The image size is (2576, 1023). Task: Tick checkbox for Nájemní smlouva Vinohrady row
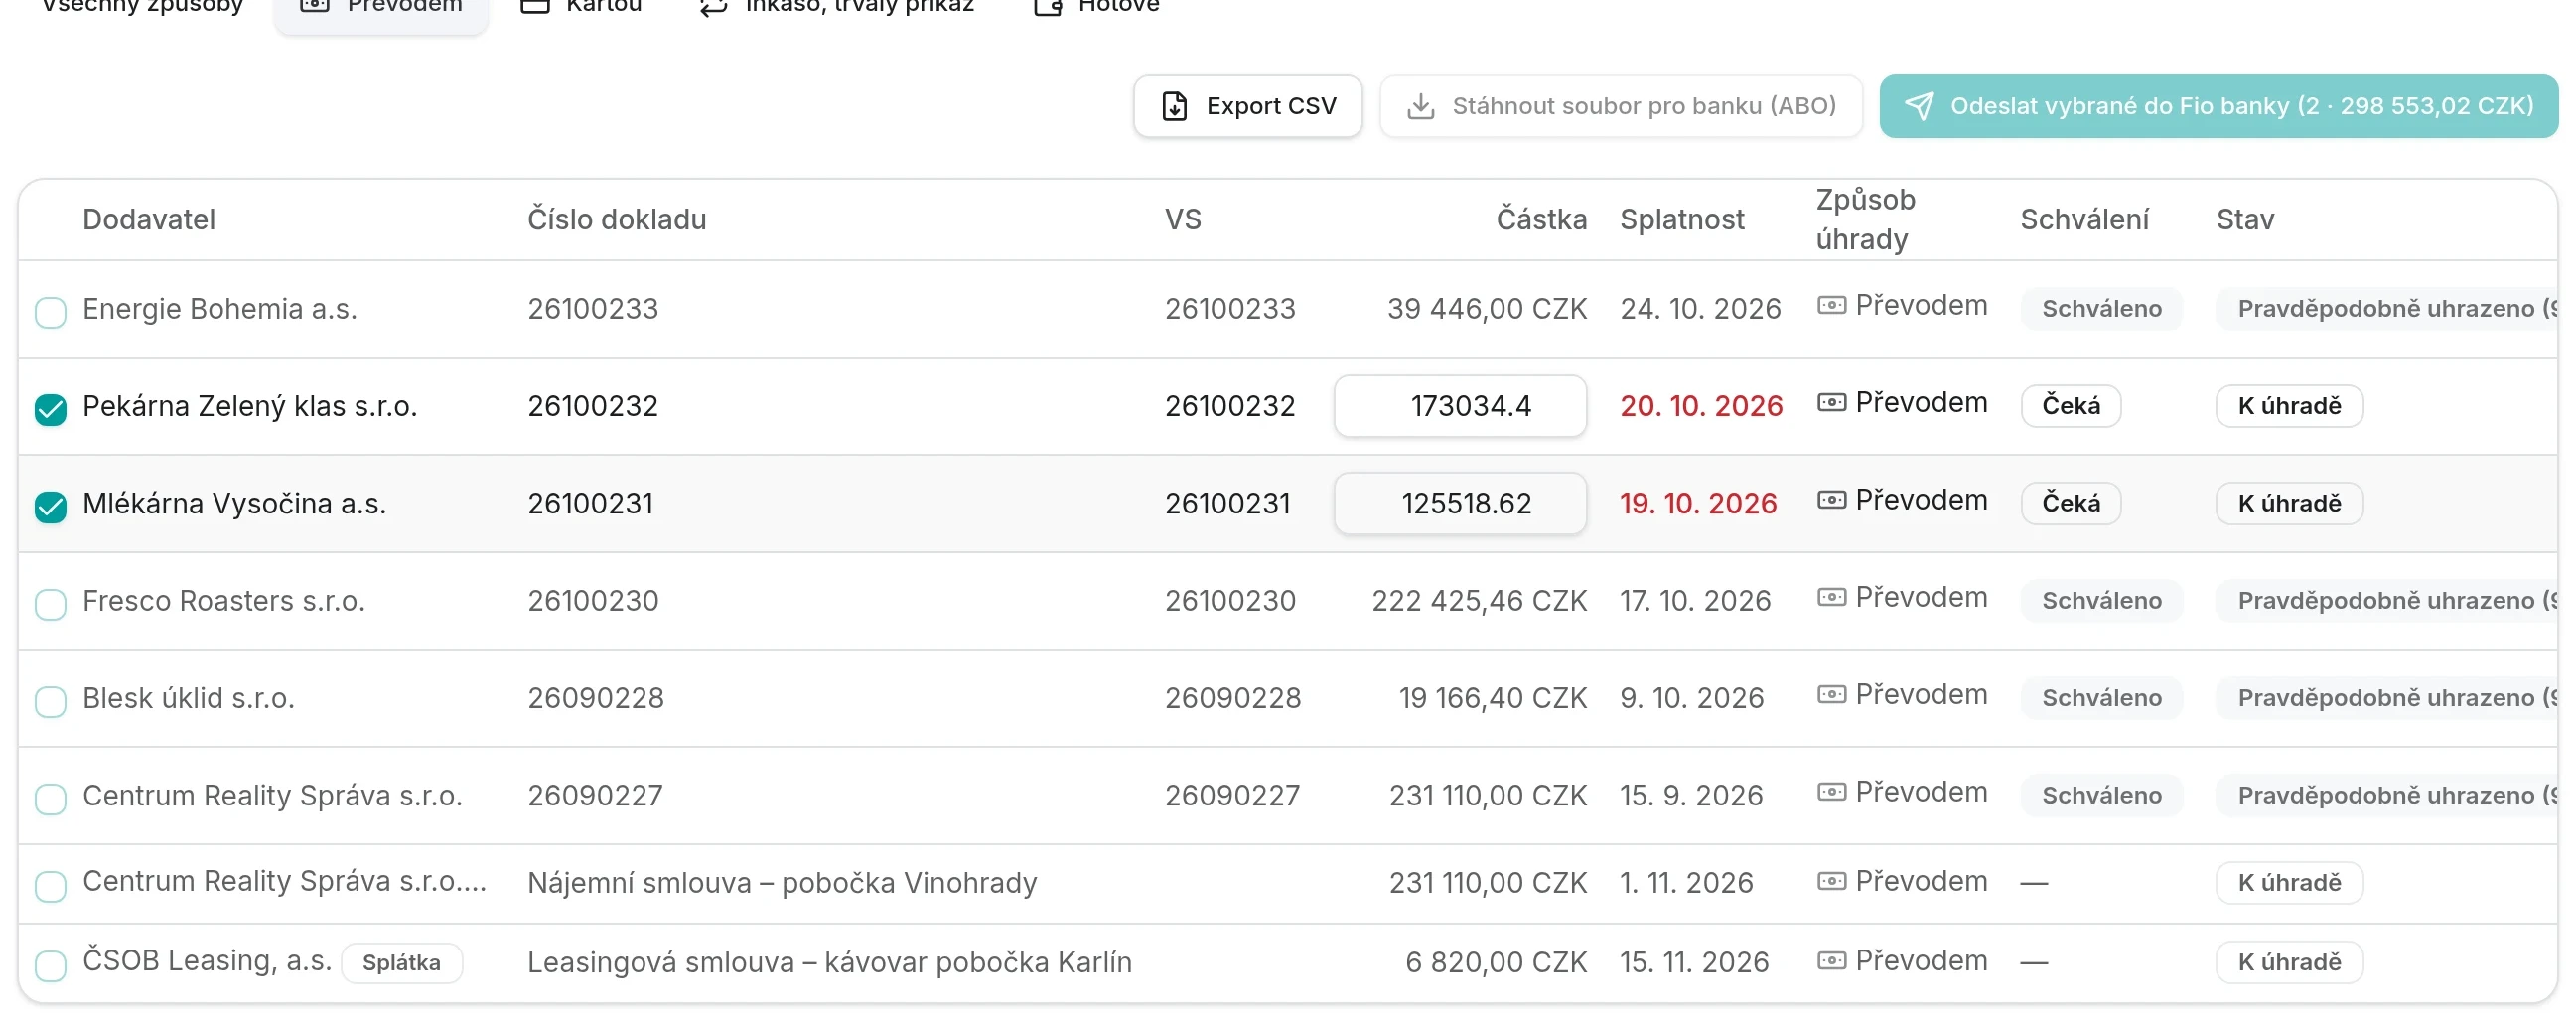50,885
